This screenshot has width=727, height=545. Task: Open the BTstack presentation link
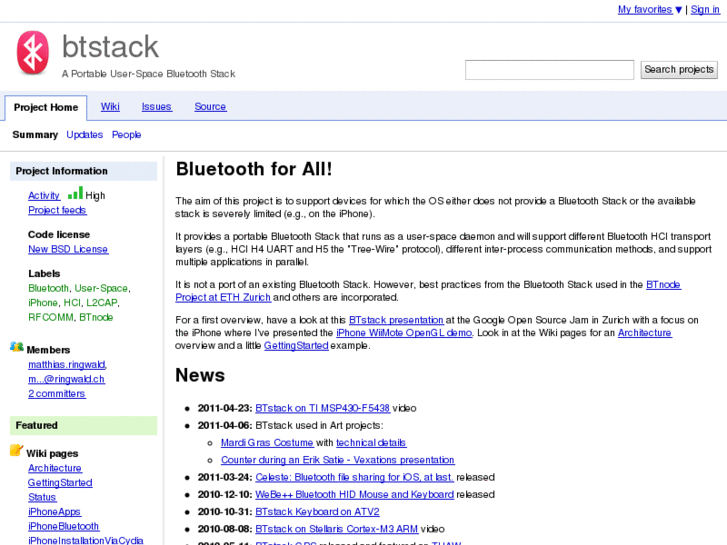[x=396, y=320]
